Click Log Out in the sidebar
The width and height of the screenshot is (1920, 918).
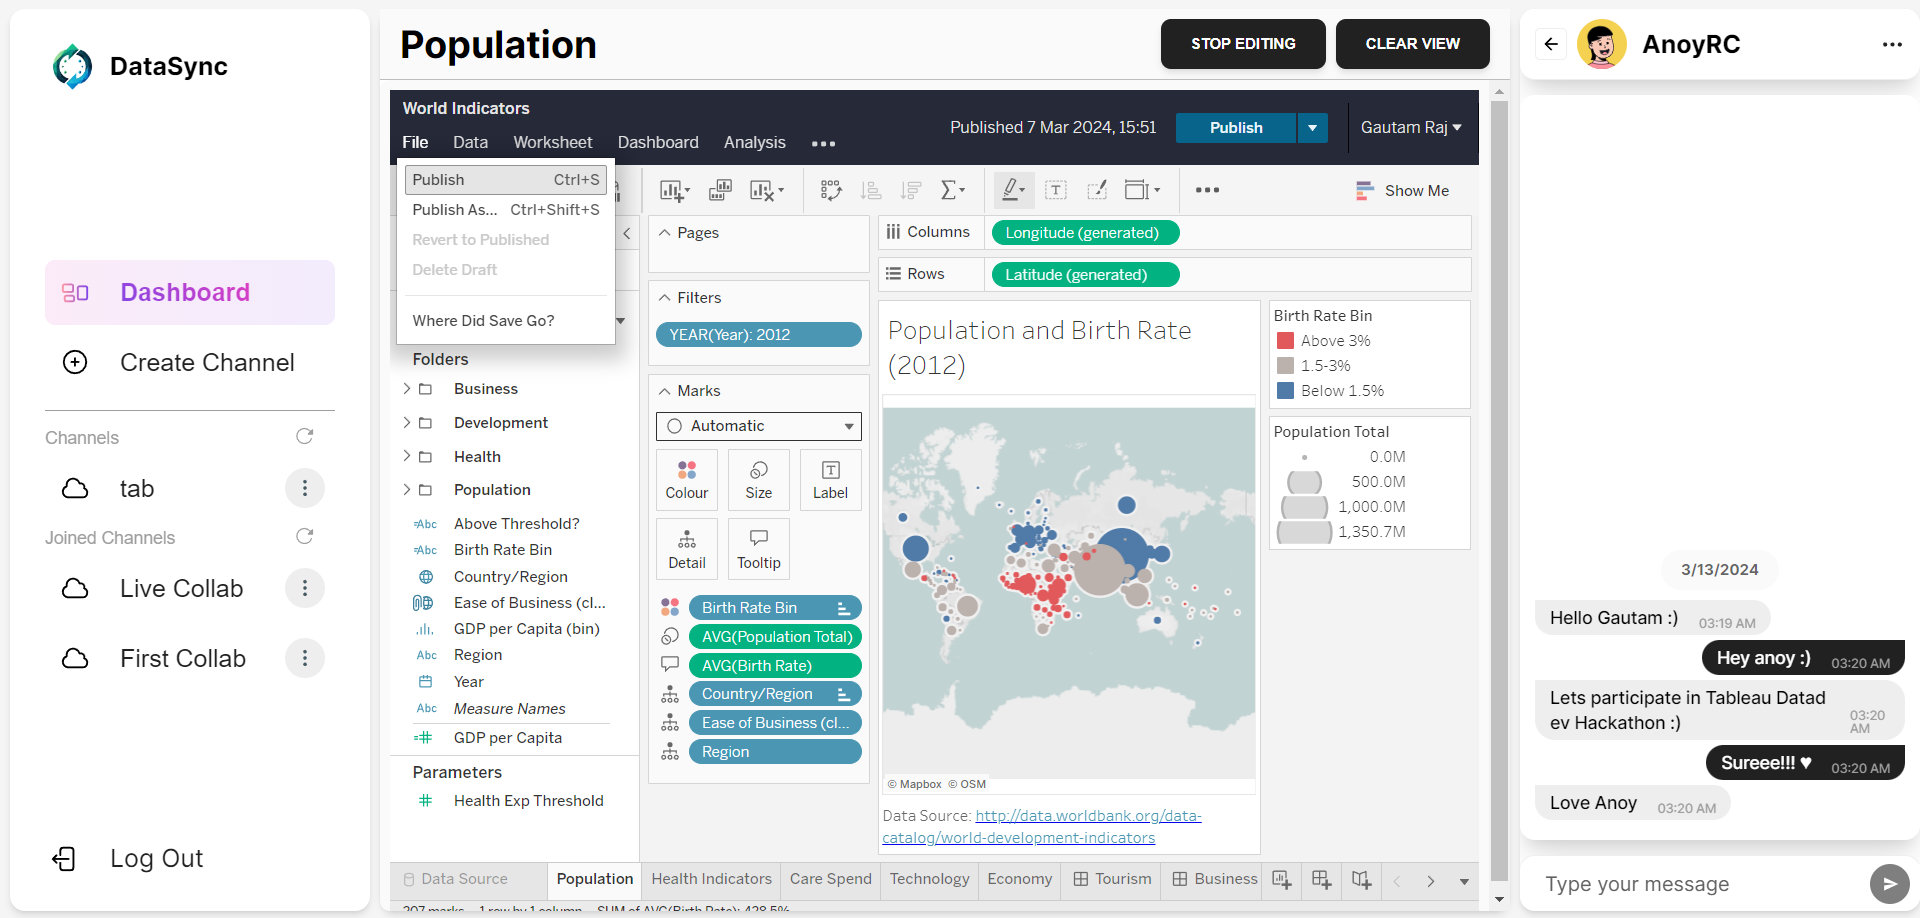(x=128, y=859)
